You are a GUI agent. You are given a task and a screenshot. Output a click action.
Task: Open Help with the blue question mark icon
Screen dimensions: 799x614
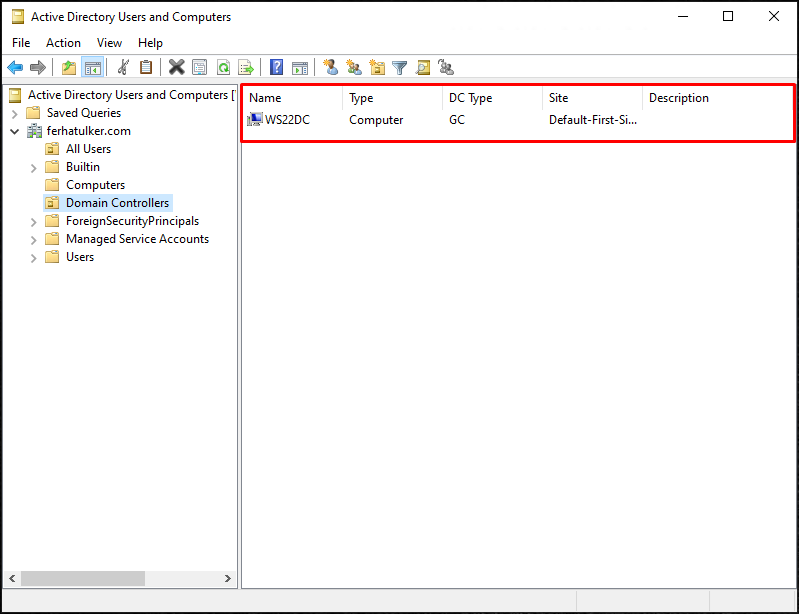click(277, 67)
